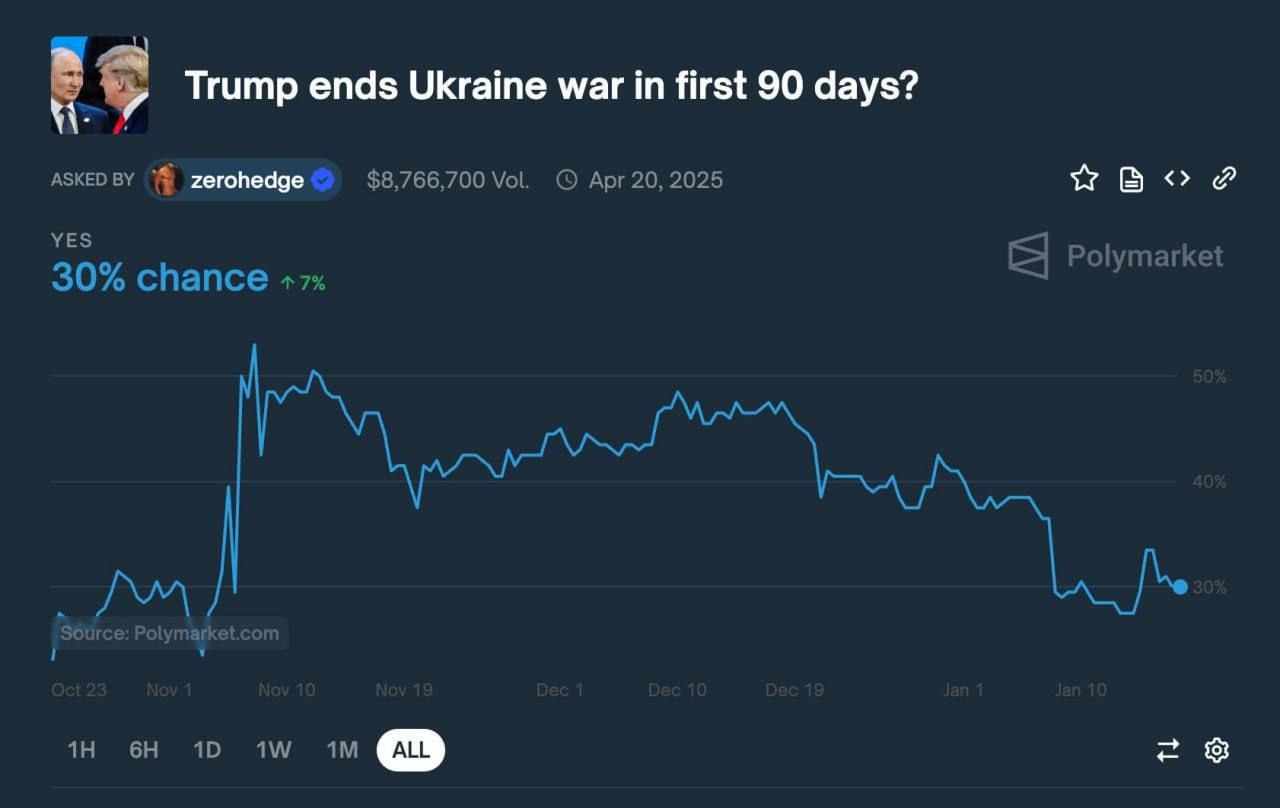
Task: Switch chart to 1W range
Action: [x=273, y=750]
